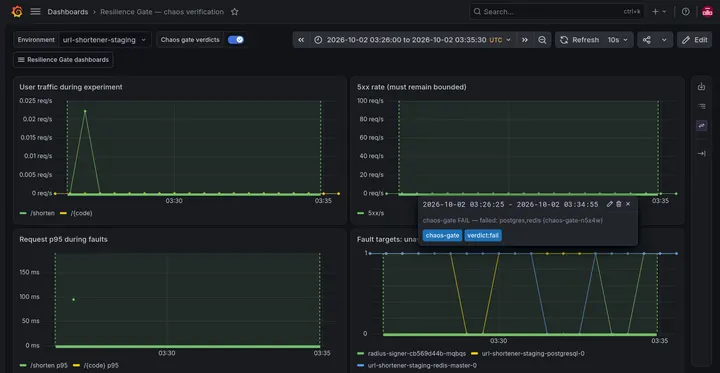Star this dashboard as favorite
The width and height of the screenshot is (720, 373).
pos(235,12)
